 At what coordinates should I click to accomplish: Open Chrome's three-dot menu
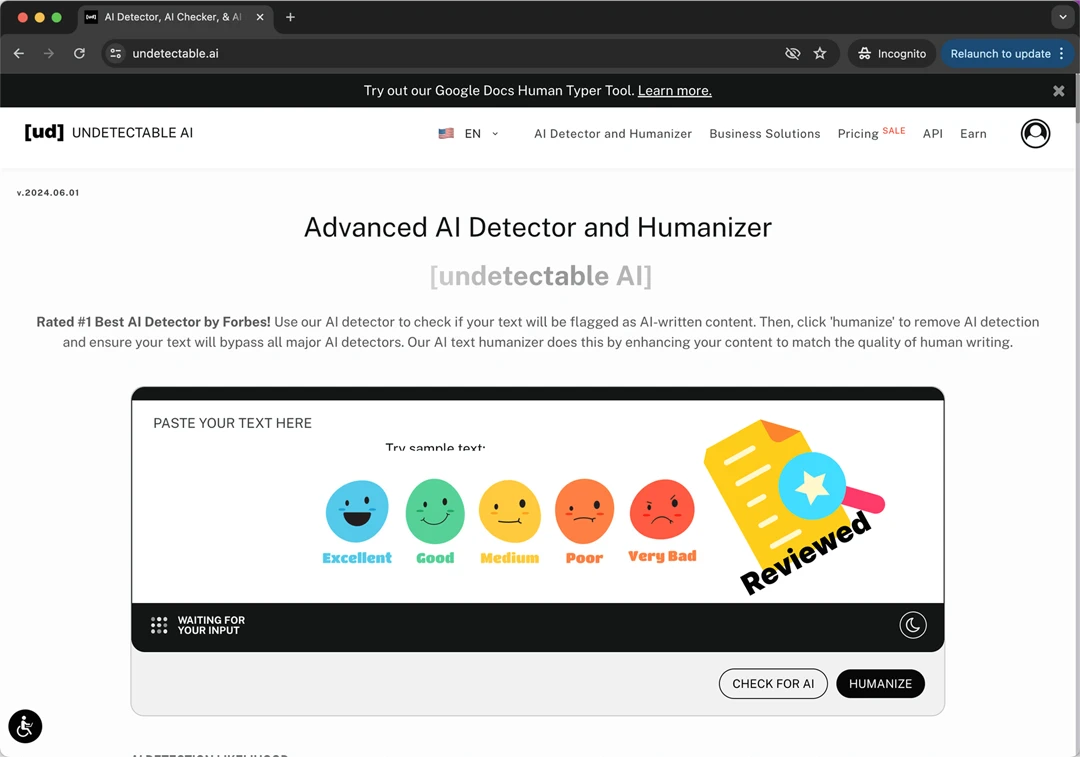point(1061,54)
